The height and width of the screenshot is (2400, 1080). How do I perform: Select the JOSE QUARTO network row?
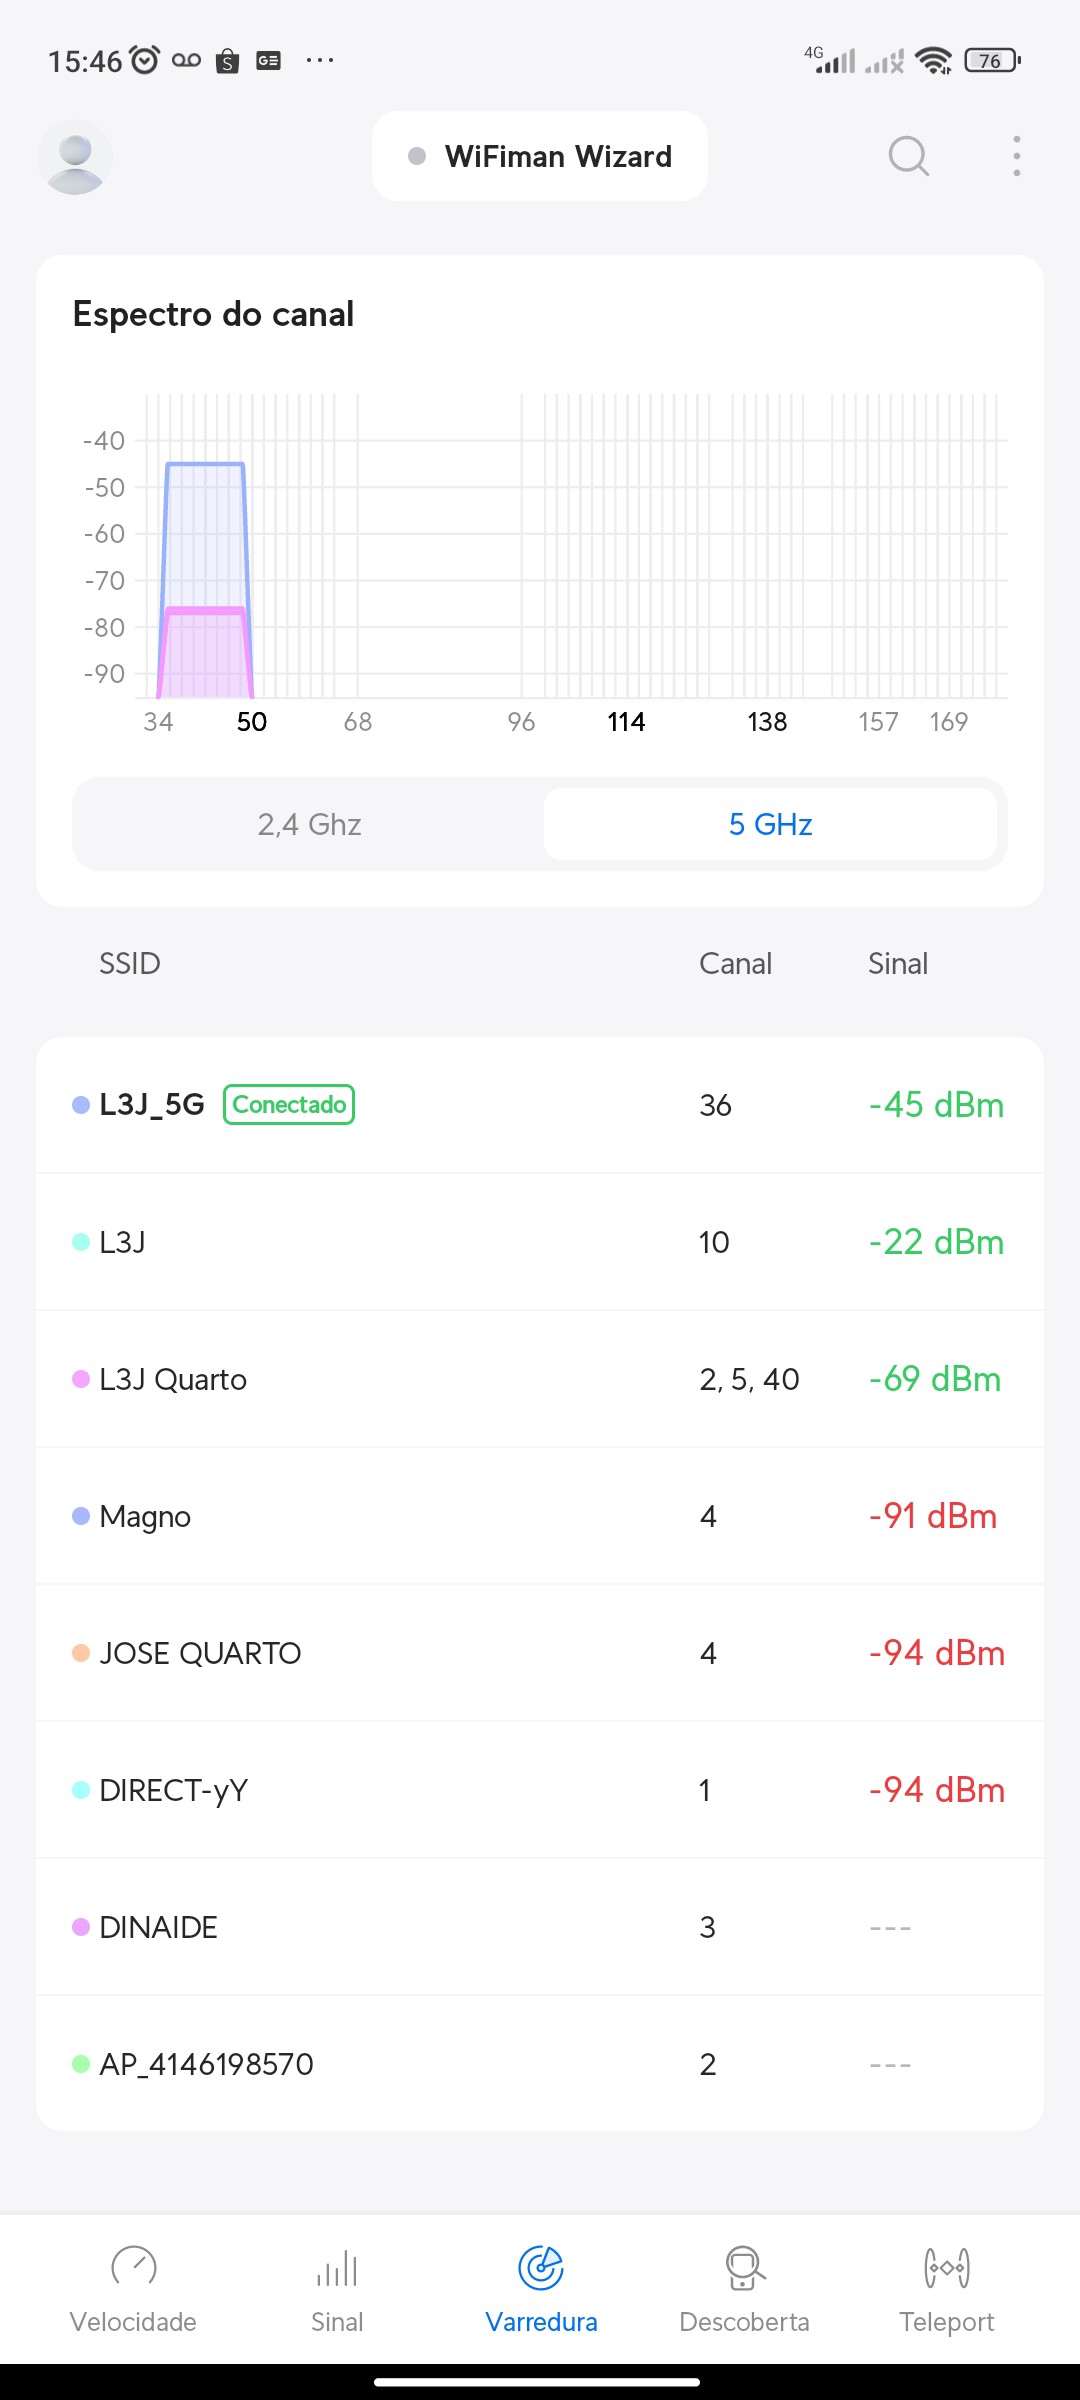pos(540,1653)
